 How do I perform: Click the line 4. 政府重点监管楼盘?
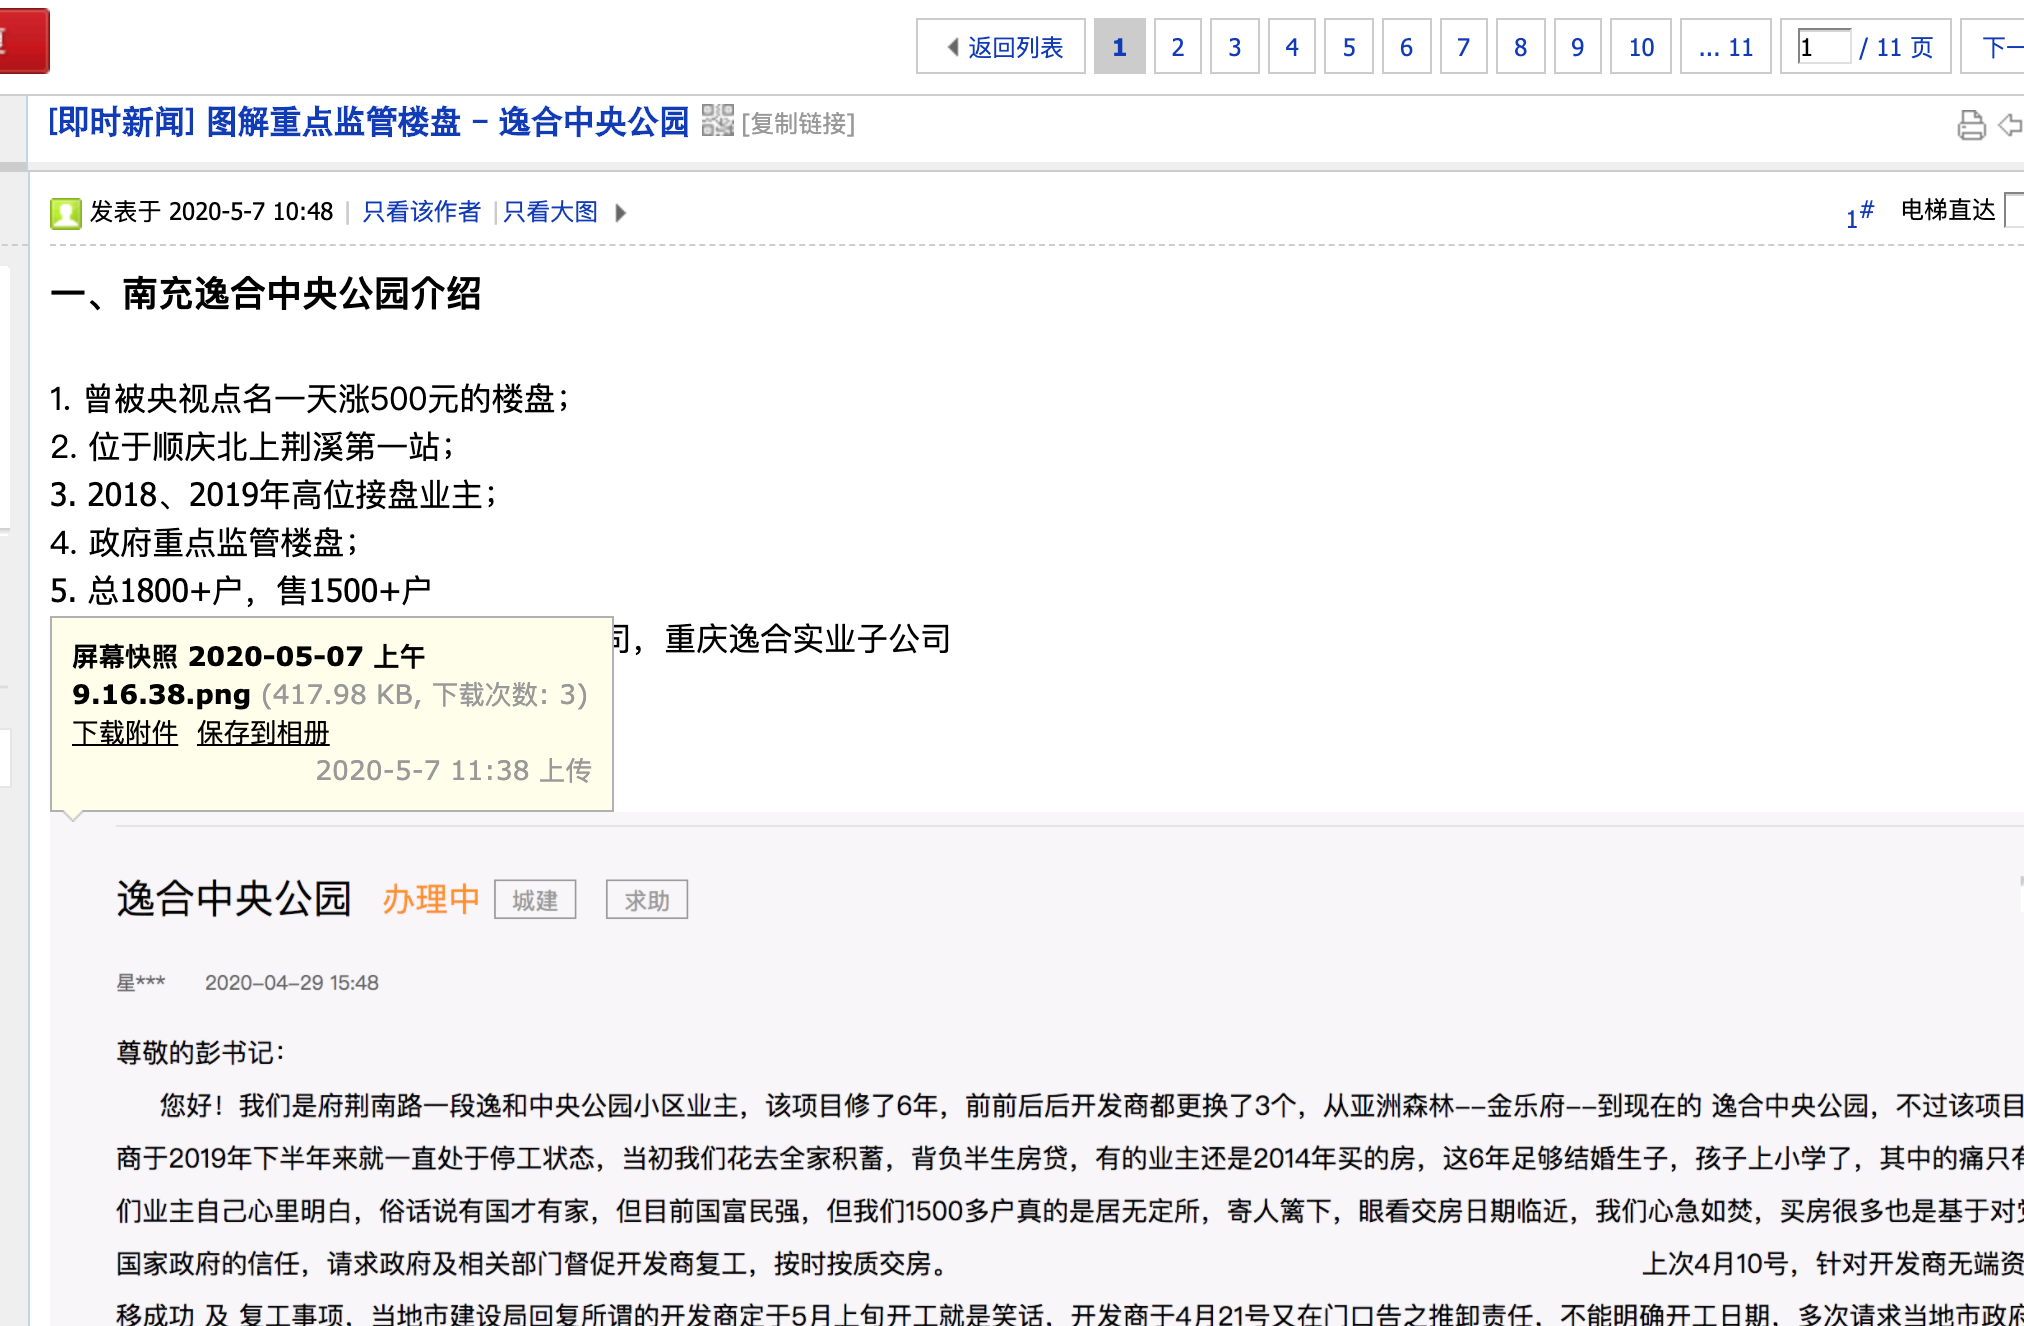tap(204, 543)
